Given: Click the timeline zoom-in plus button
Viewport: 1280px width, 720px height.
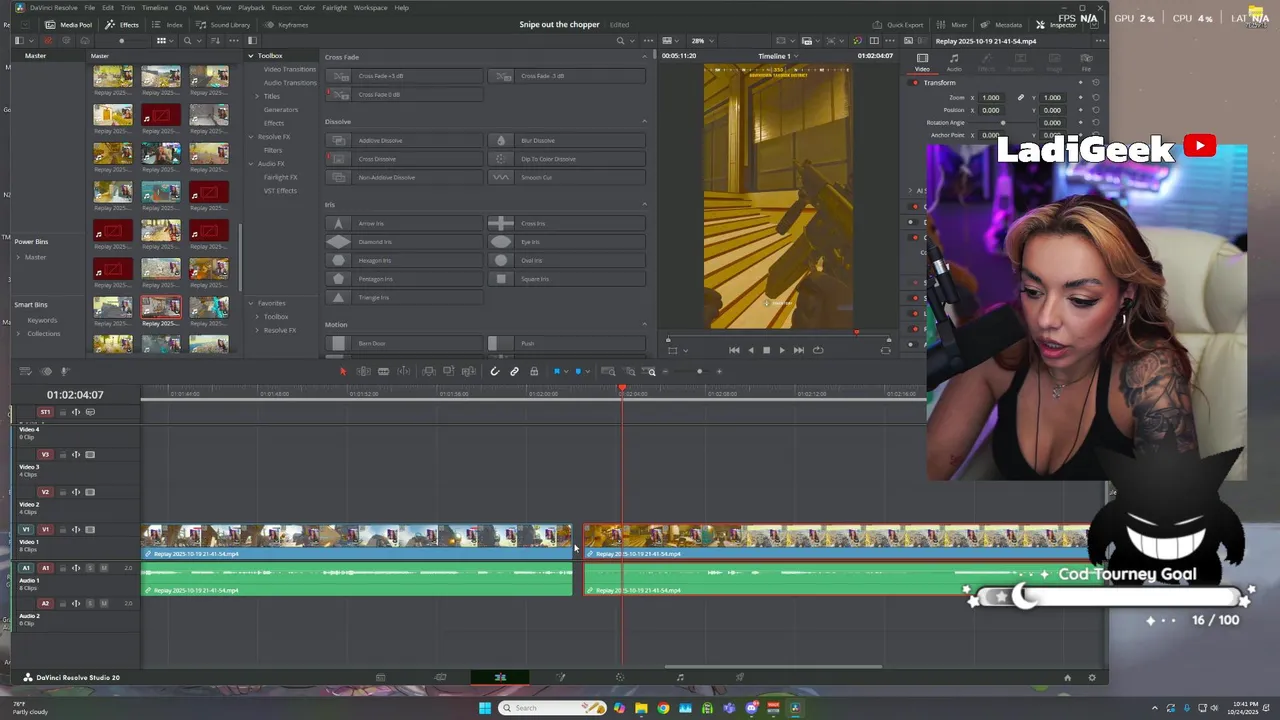Looking at the screenshot, I should pyautogui.click(x=719, y=372).
